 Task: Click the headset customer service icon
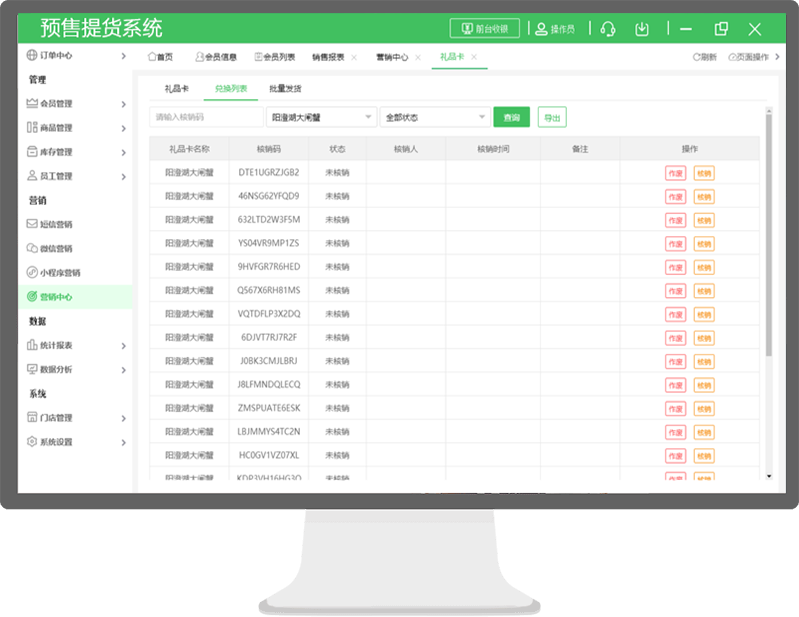(x=607, y=29)
